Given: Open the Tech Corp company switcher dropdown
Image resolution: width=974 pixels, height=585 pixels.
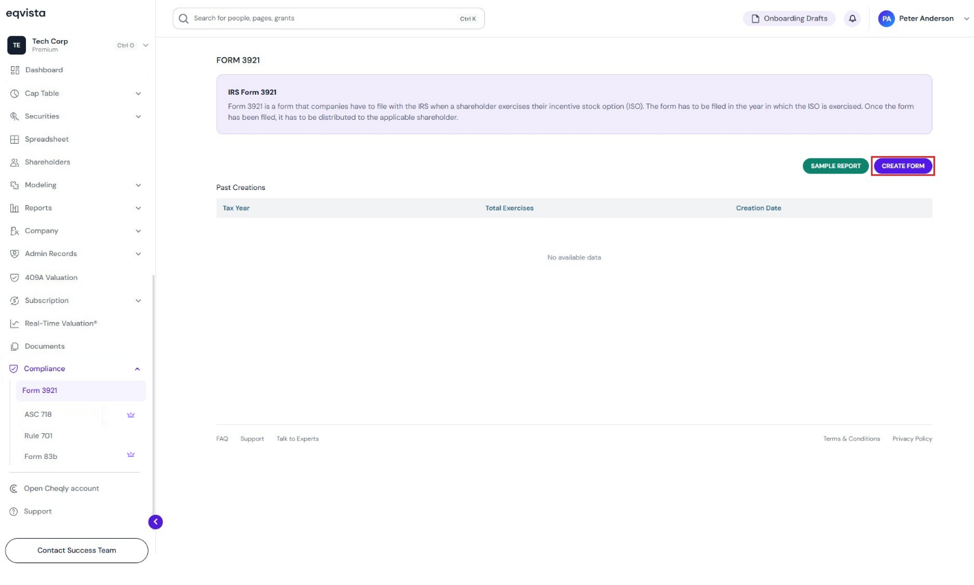Looking at the screenshot, I should (145, 45).
